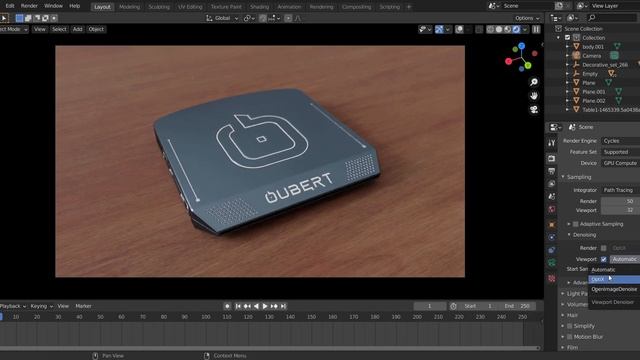Viewport: 640px width, 360px height.
Task: Click the Render samples value field
Action: pyautogui.click(x=620, y=201)
